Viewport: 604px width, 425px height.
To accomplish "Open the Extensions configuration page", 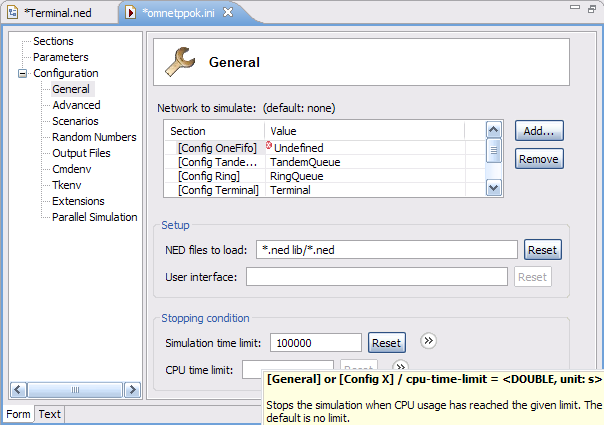I will pos(79,201).
